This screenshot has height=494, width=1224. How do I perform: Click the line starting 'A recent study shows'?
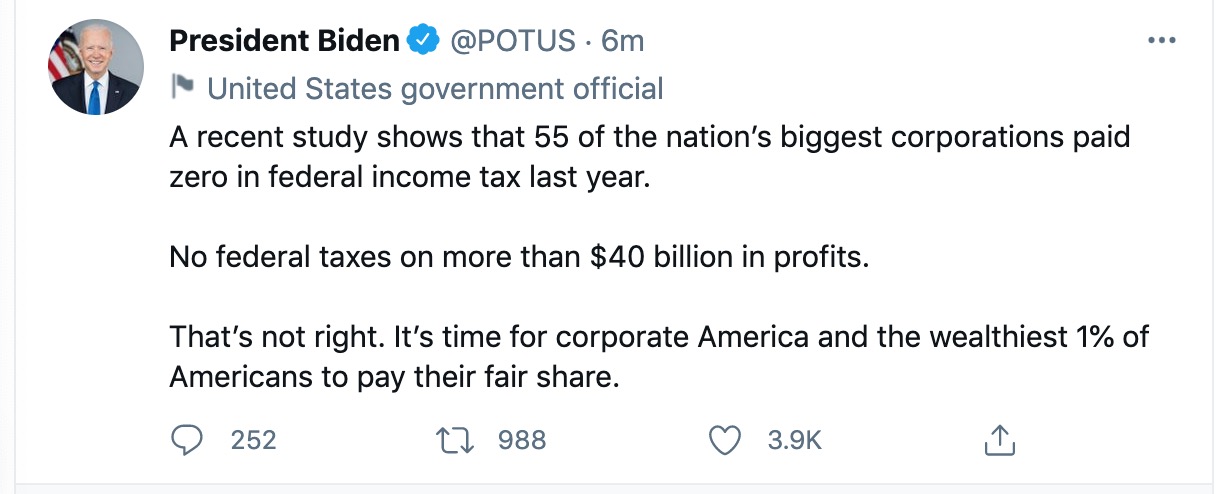(649, 138)
